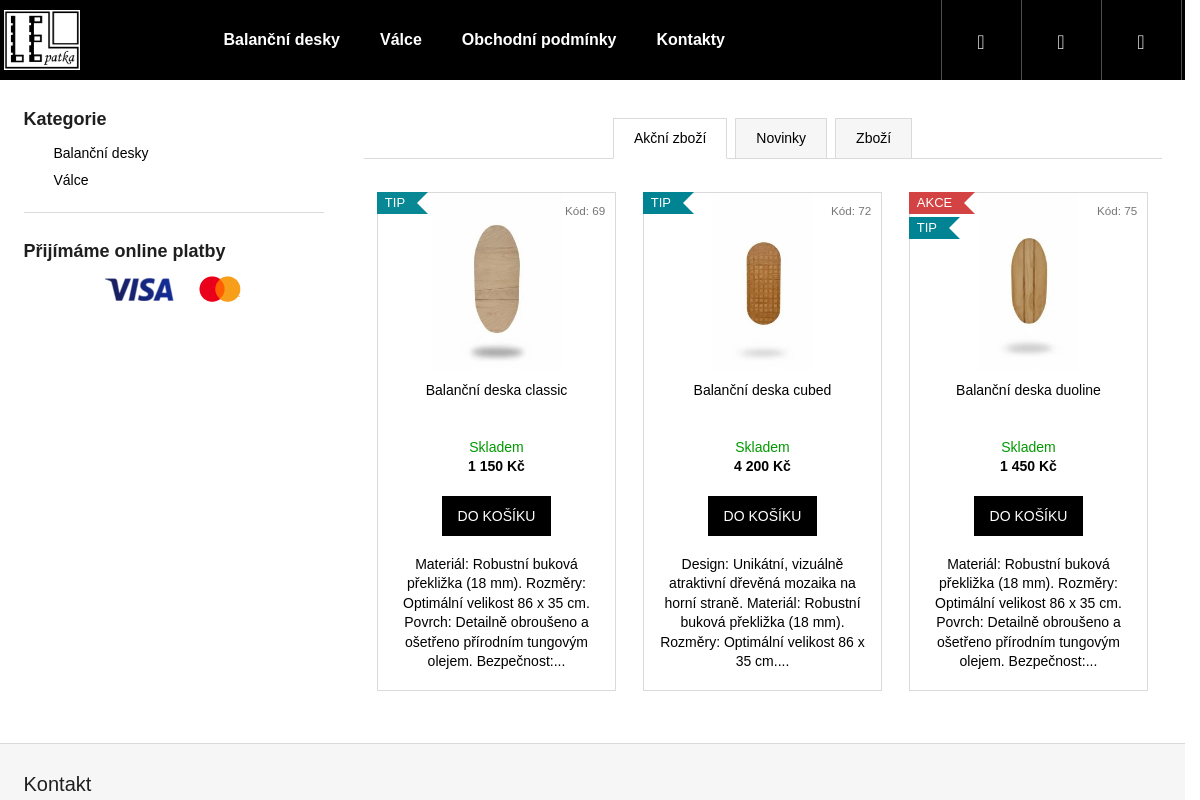Open the Balanční desky category in the sidebar
The width and height of the screenshot is (1200, 800).
(101, 153)
